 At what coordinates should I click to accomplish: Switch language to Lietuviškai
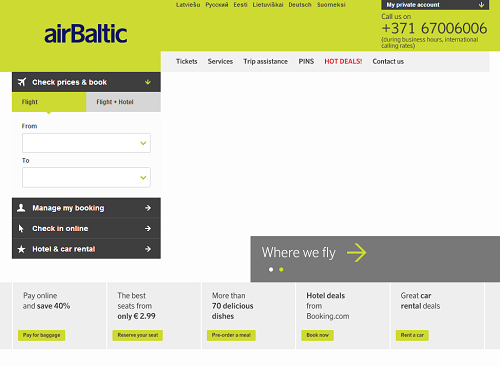tap(268, 5)
